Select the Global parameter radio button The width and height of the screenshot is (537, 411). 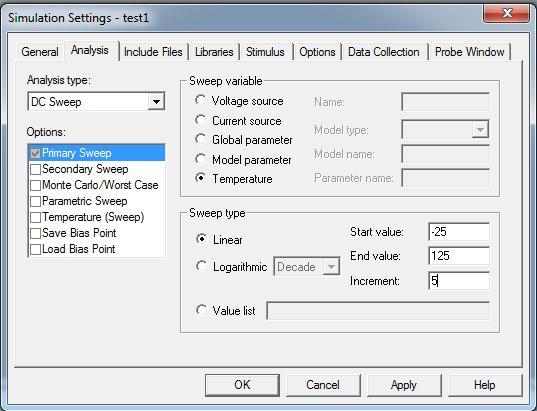pos(201,139)
